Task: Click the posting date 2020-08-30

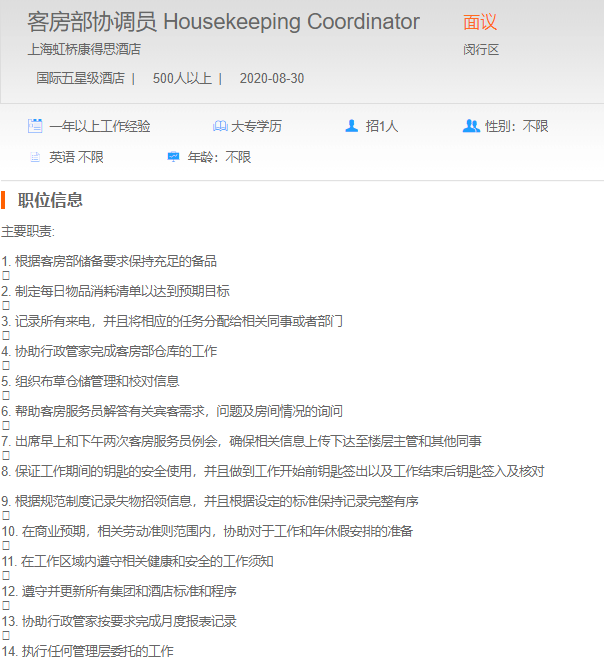Action: [x=272, y=78]
